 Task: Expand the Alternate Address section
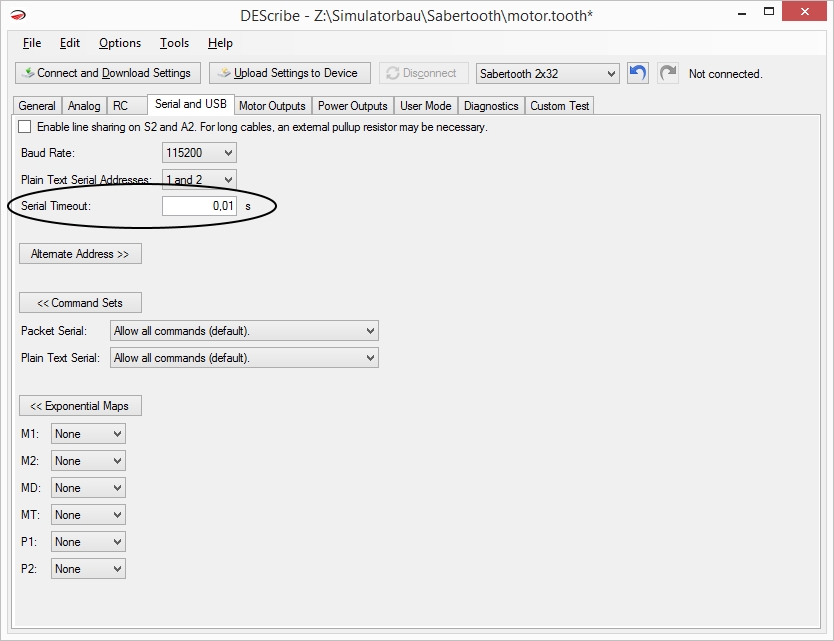coord(80,254)
